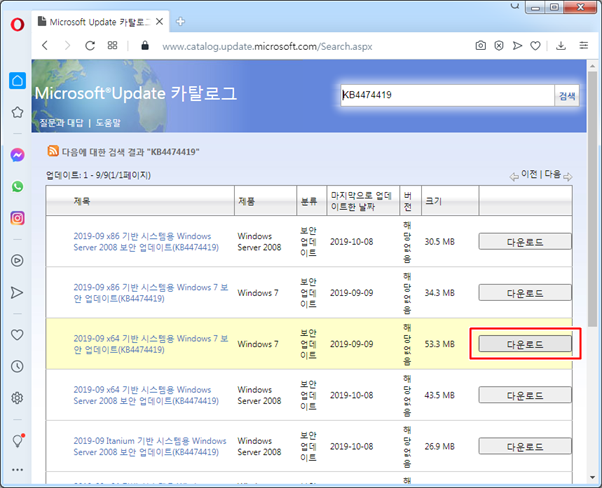Screen dimensions: 602x488
Task: Click the 검색 search button
Action: pyautogui.click(x=567, y=96)
